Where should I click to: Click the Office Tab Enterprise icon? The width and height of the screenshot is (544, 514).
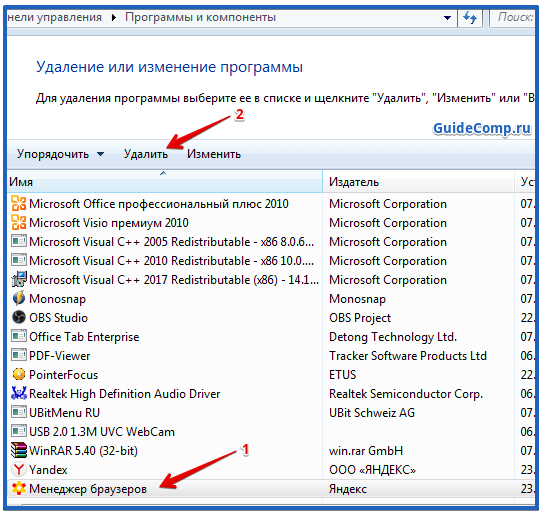click(18, 336)
